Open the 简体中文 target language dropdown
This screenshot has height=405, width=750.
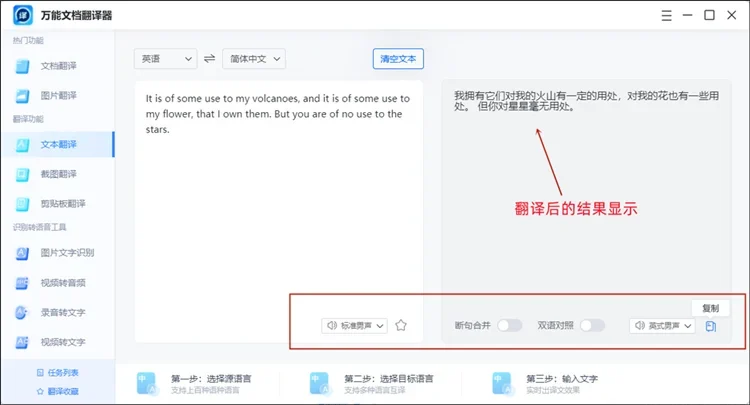pyautogui.click(x=254, y=59)
